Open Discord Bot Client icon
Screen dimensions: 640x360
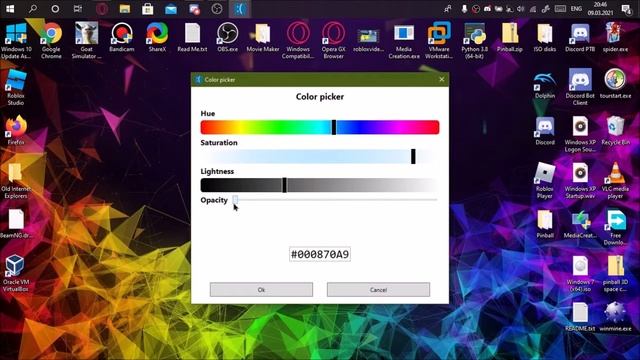point(580,87)
